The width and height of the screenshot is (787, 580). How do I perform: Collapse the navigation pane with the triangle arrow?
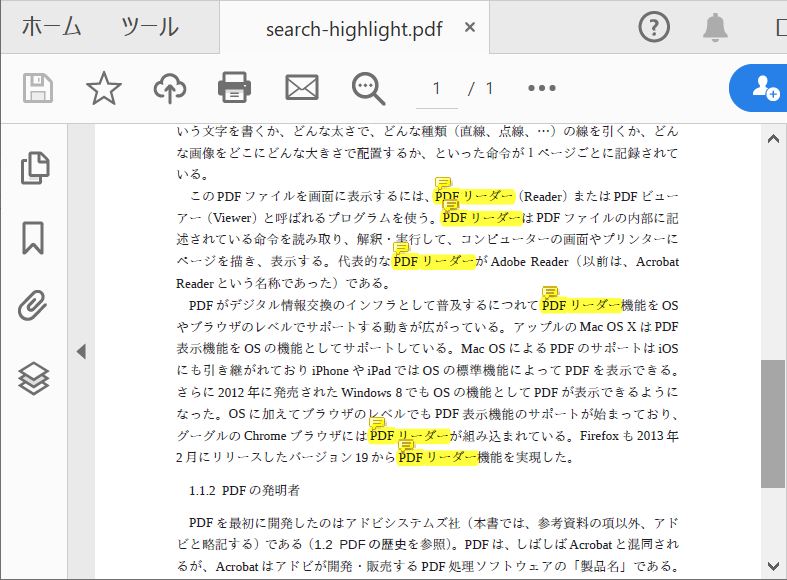81,351
